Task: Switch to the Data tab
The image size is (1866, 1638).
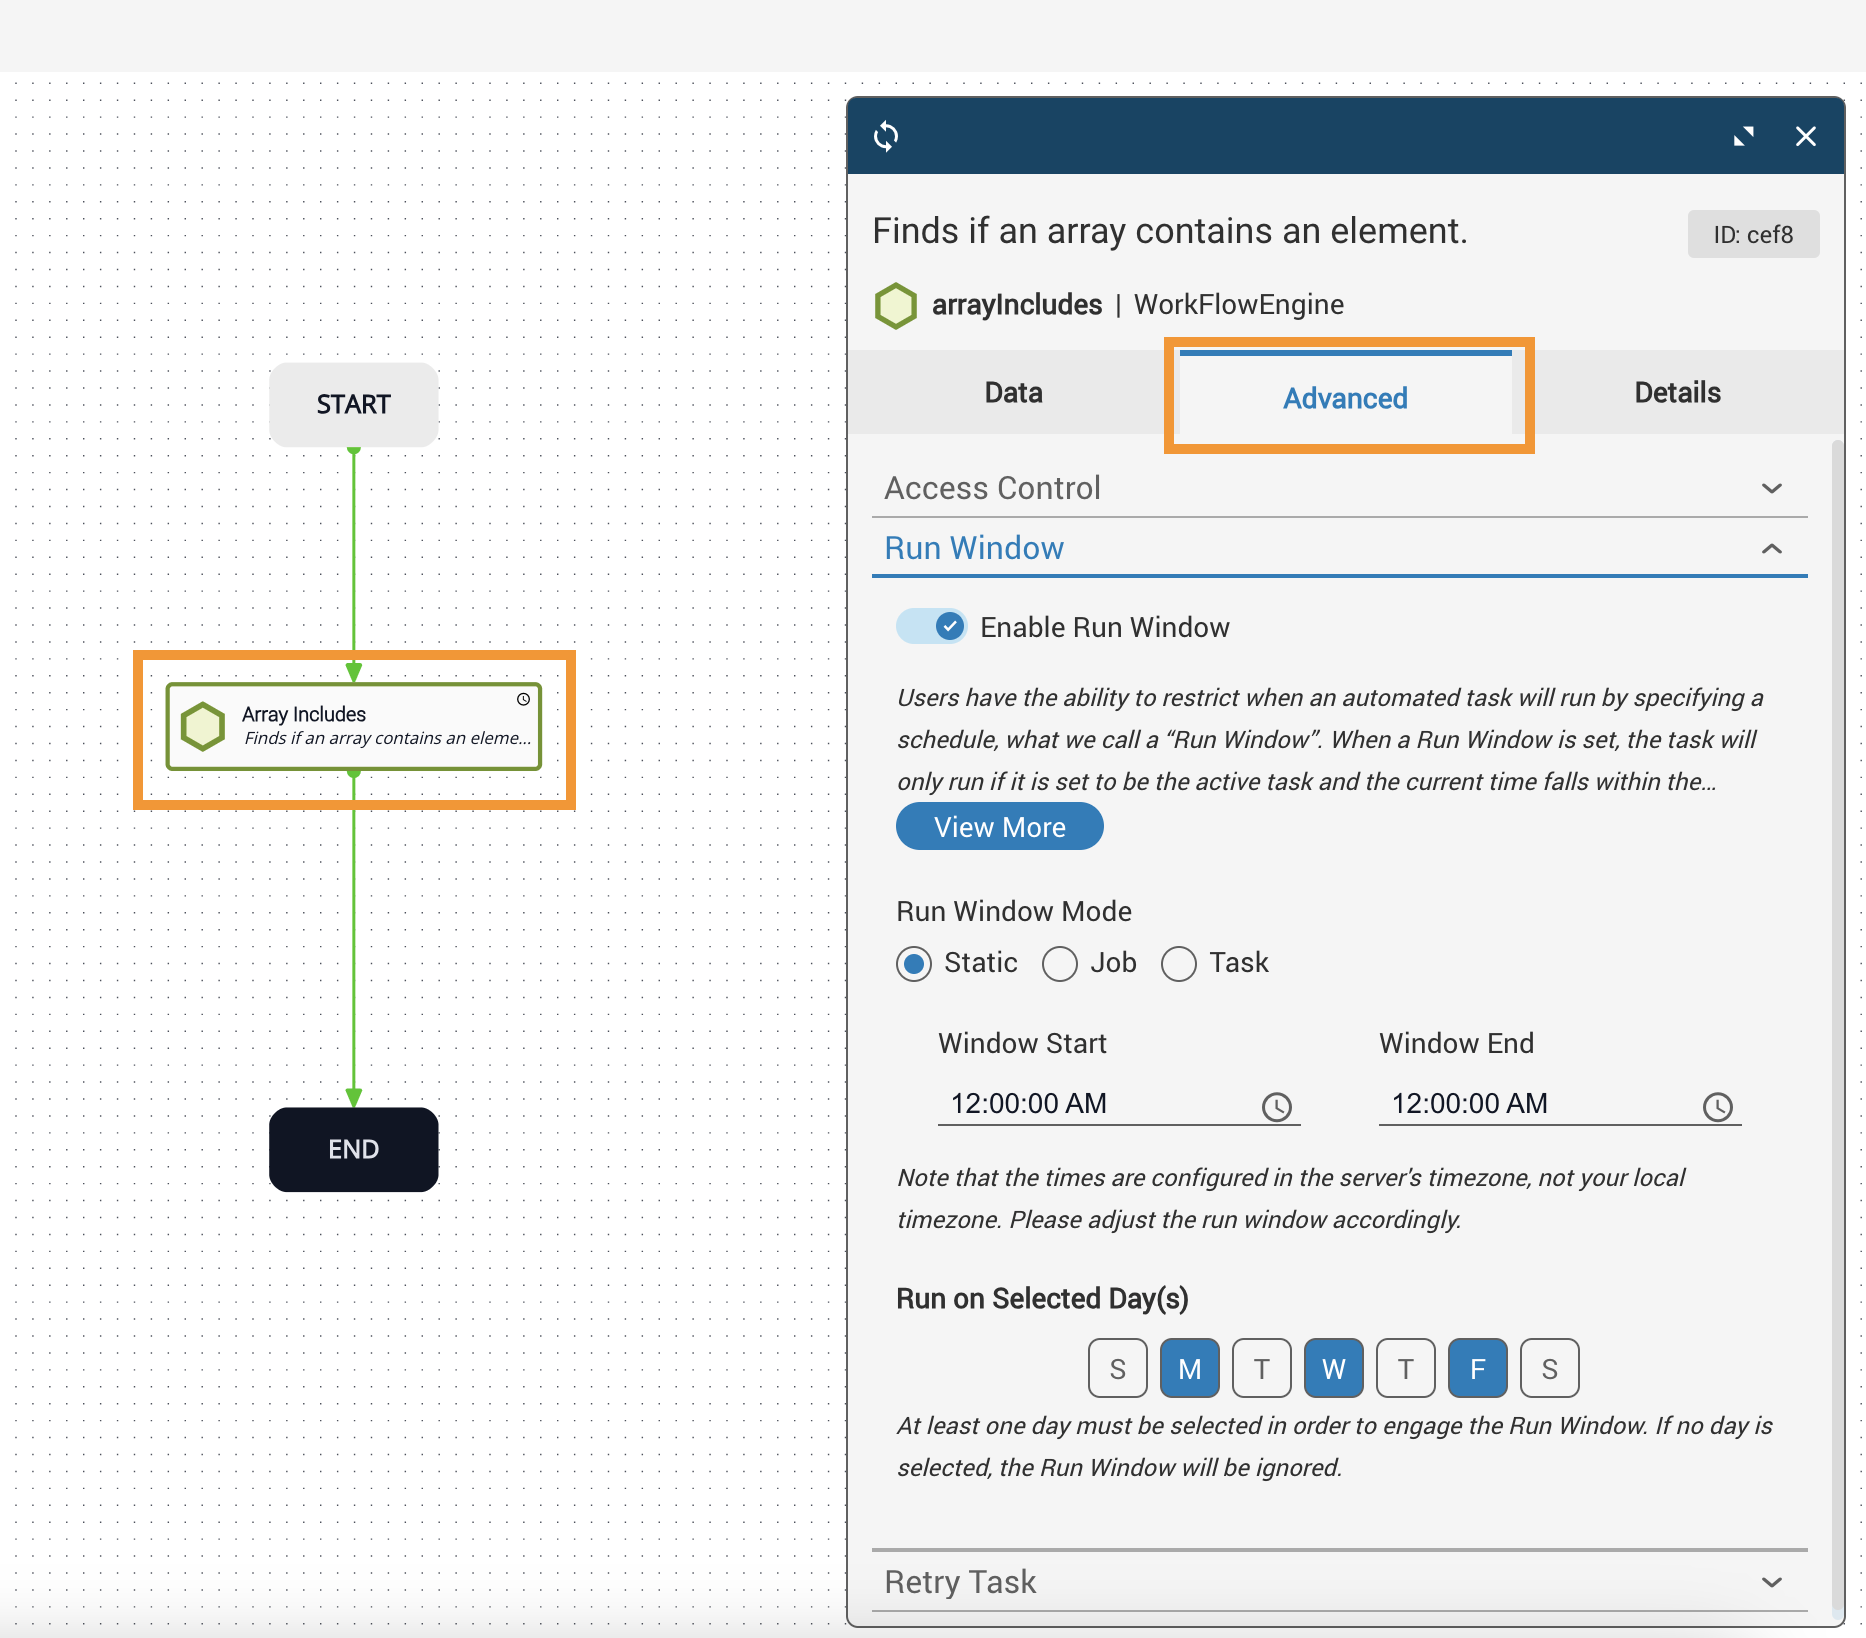Action: pos(1013,393)
